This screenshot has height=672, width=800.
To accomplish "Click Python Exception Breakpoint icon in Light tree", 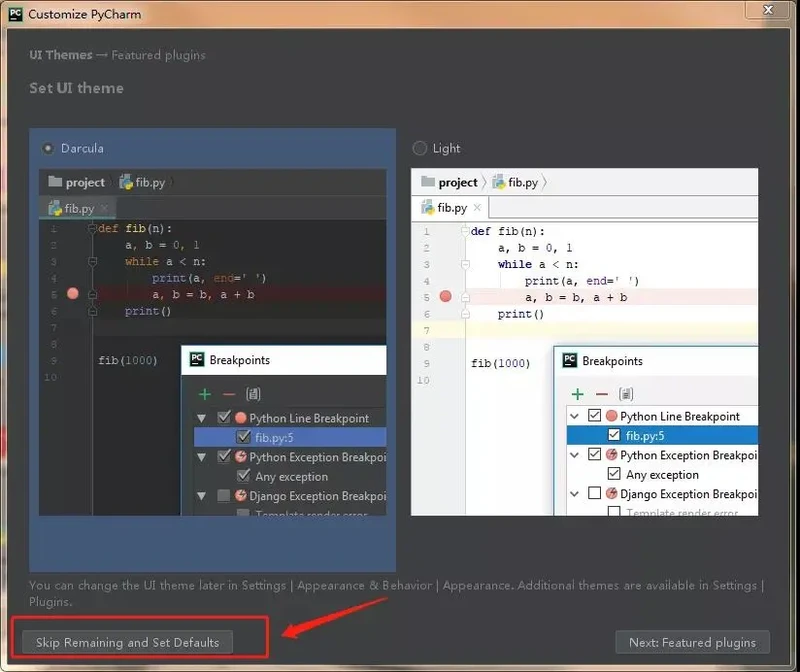I will coord(611,455).
